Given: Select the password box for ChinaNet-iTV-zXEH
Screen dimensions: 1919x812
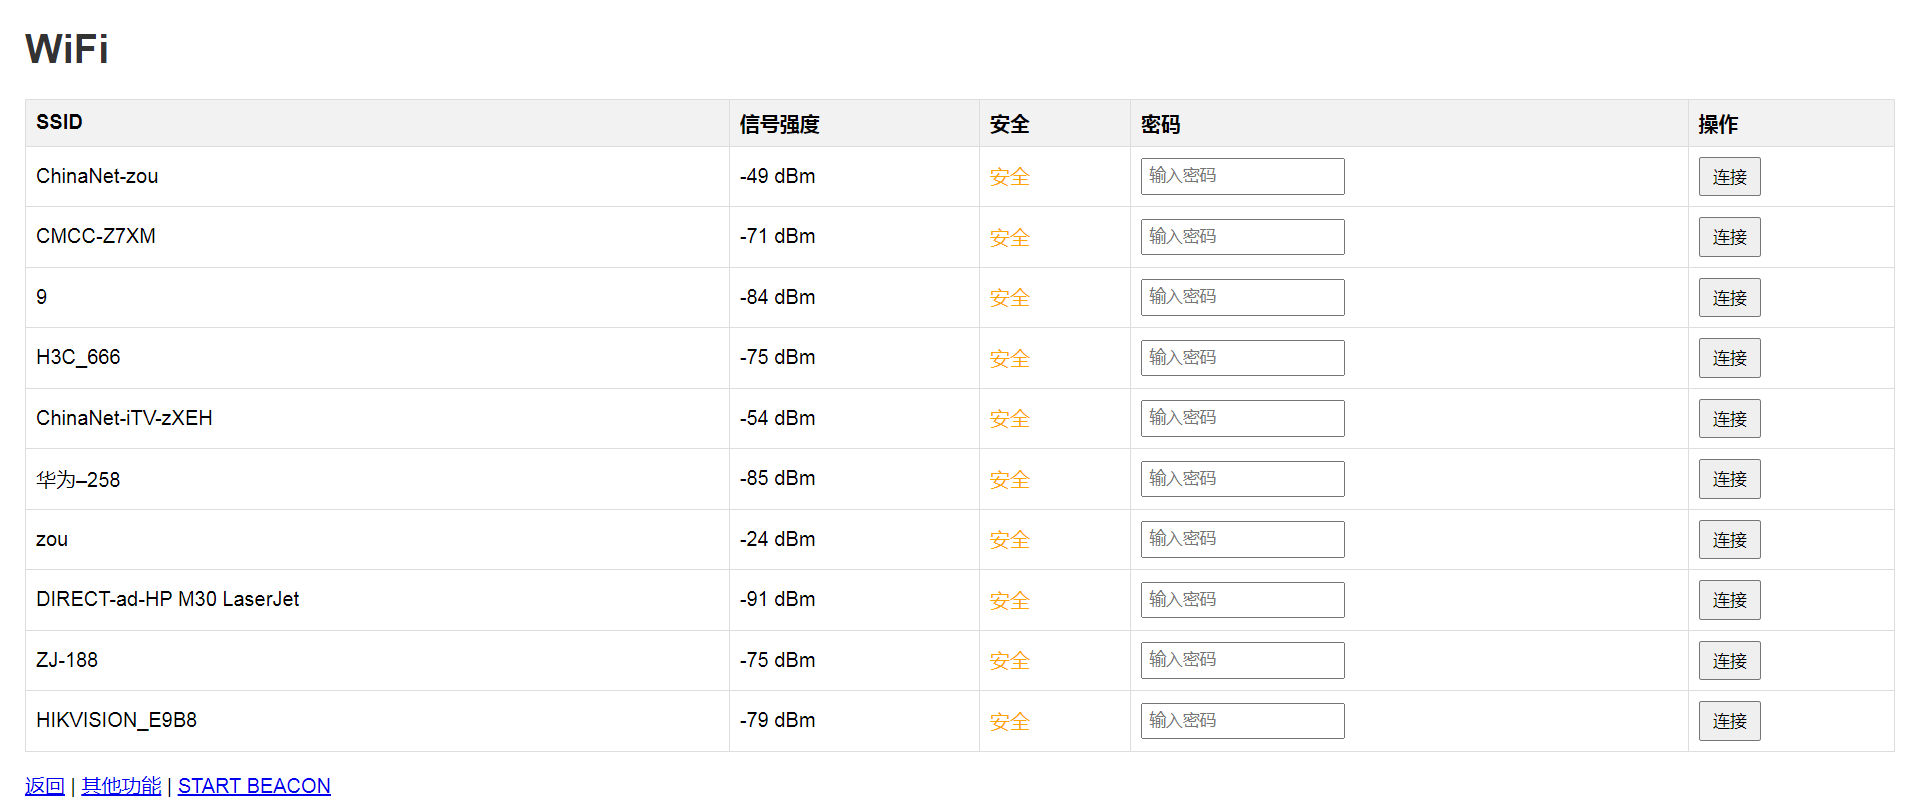Looking at the screenshot, I should pos(1242,418).
